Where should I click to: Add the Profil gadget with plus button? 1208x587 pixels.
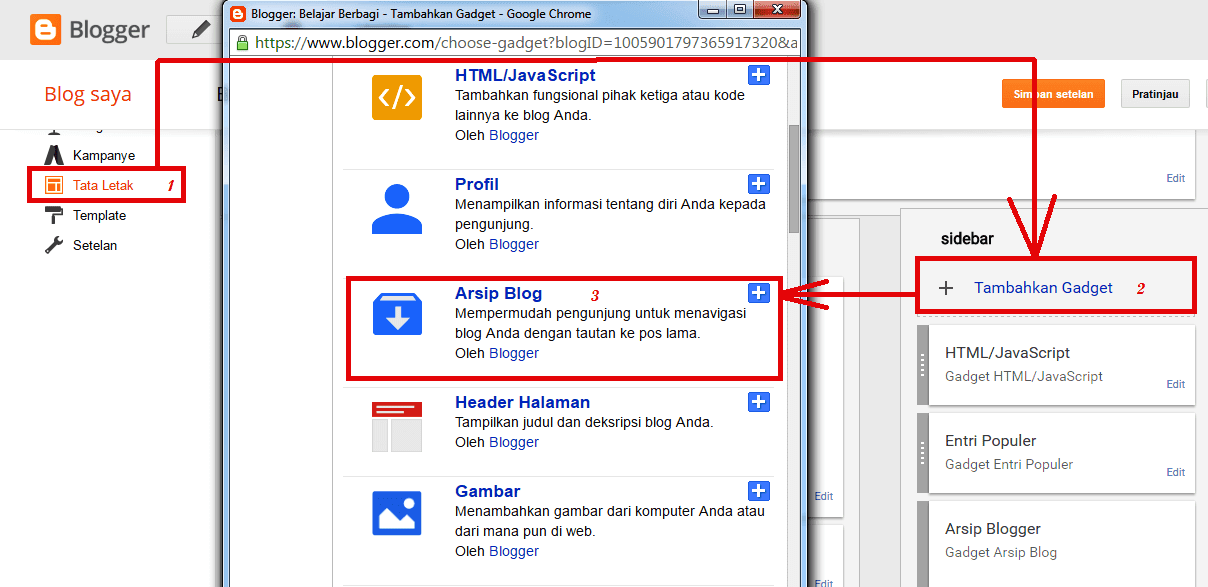pos(759,184)
